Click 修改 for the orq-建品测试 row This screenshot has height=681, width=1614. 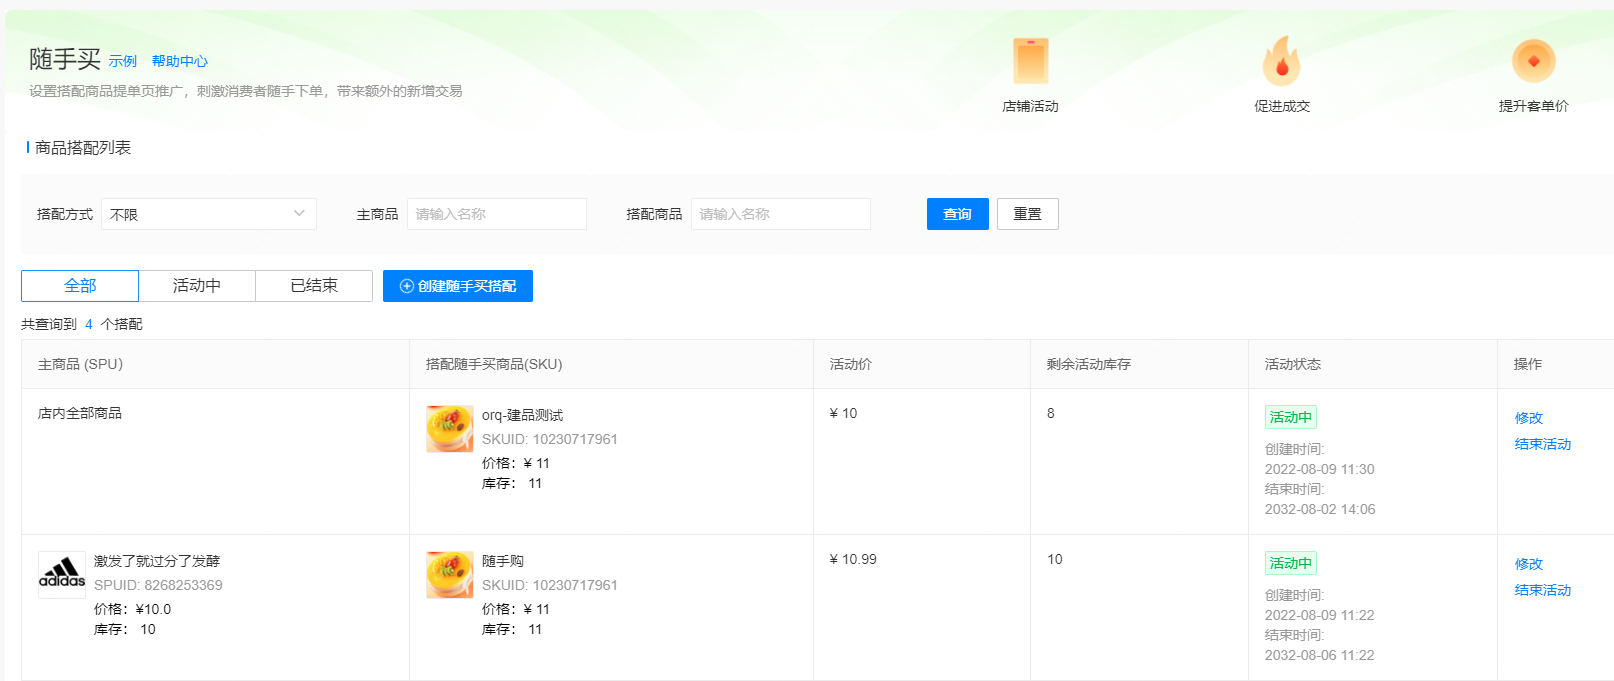point(1528,418)
